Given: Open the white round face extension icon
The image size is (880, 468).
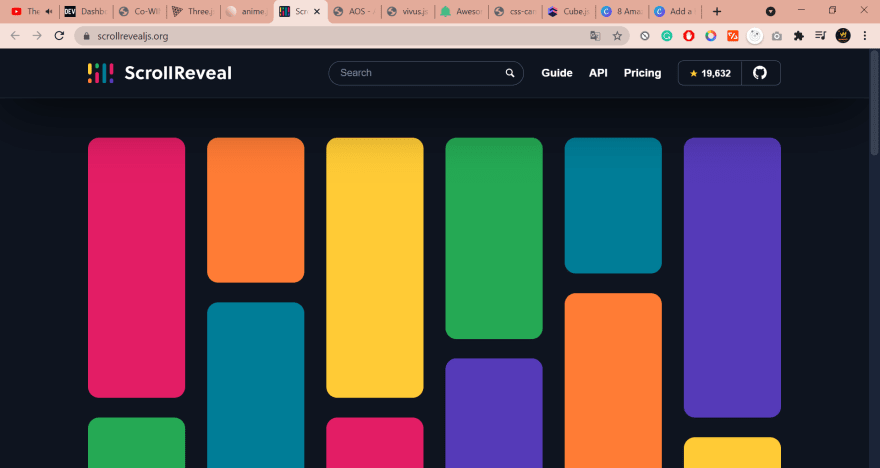Looking at the screenshot, I should [755, 36].
